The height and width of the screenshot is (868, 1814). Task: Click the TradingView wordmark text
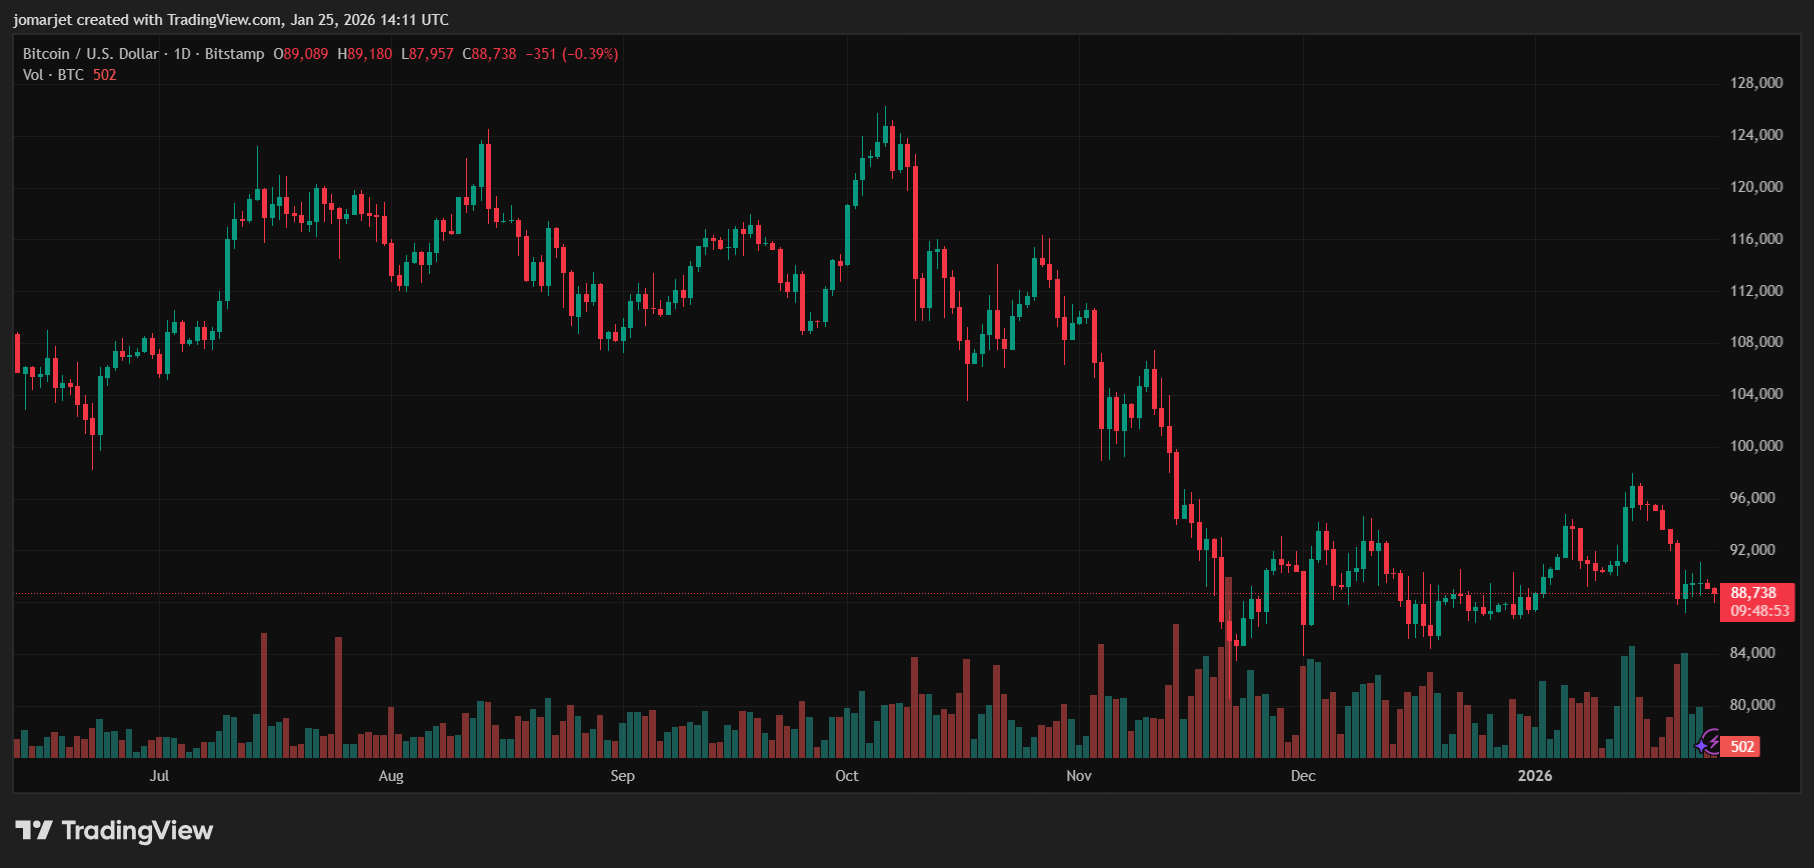click(137, 830)
